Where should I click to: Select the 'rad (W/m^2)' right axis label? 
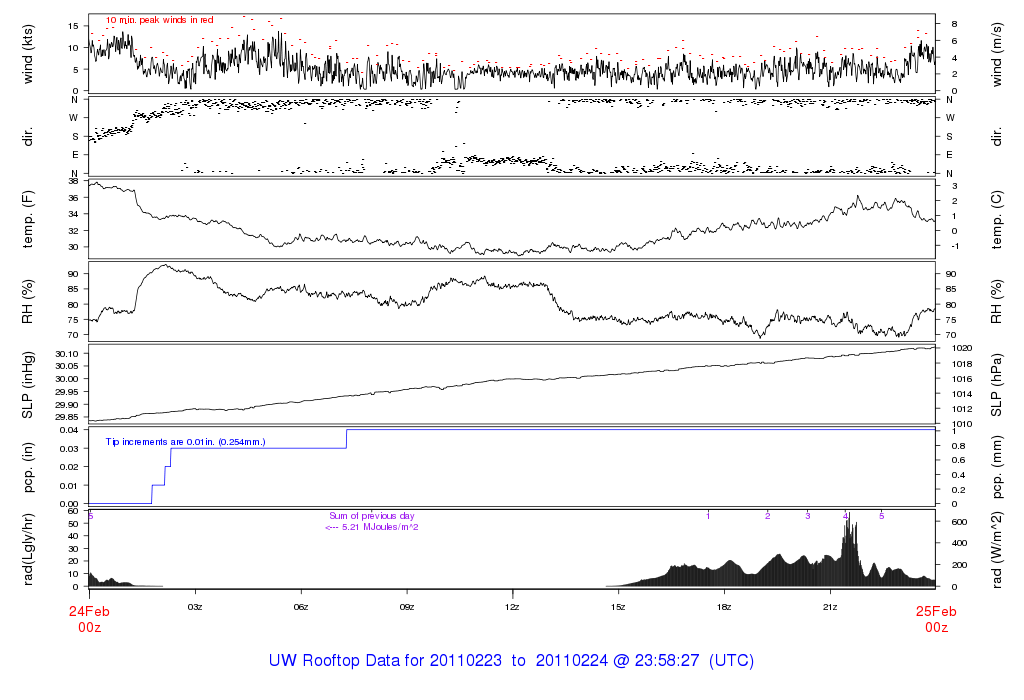tap(996, 548)
